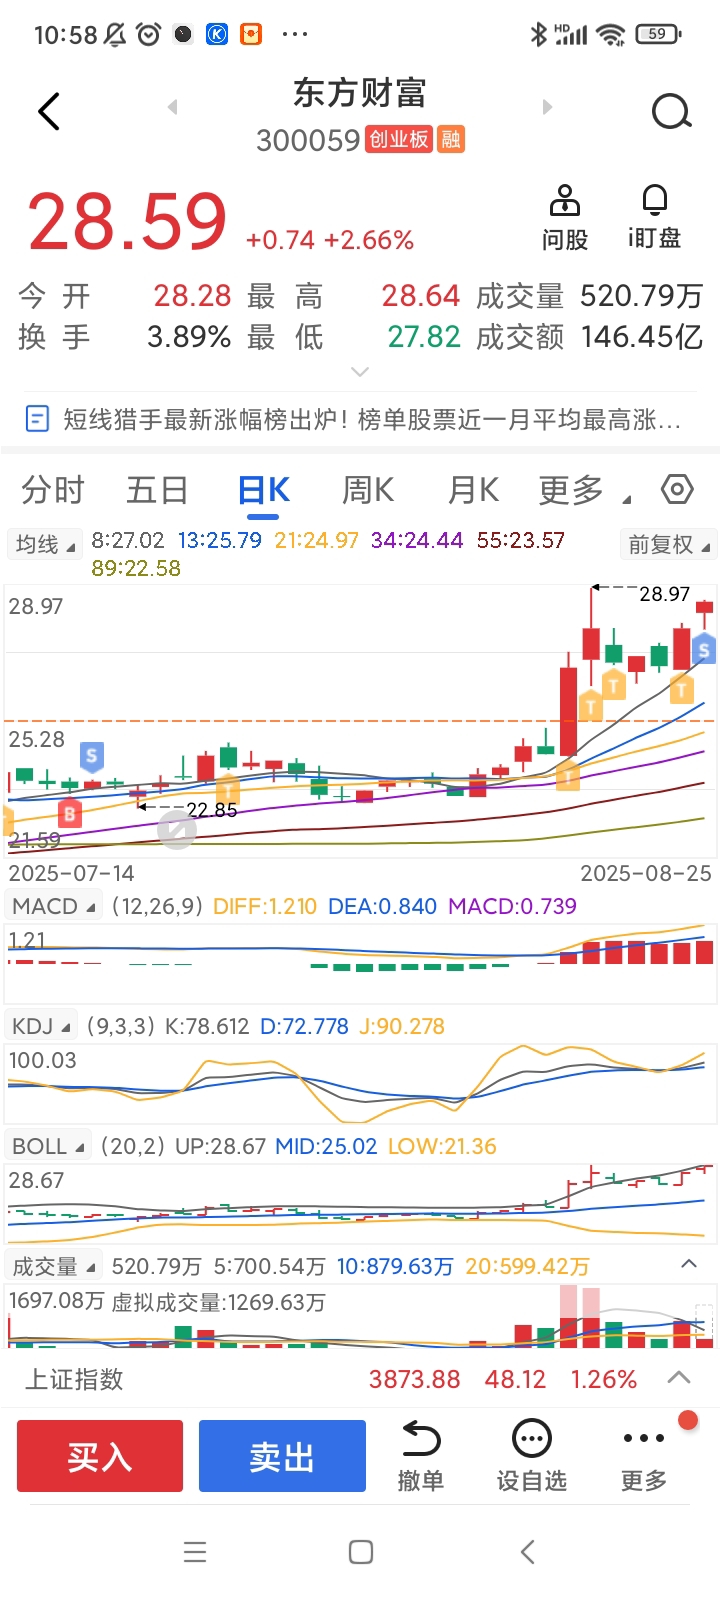Tap Android home square button
720x1600 pixels.
361,1552
